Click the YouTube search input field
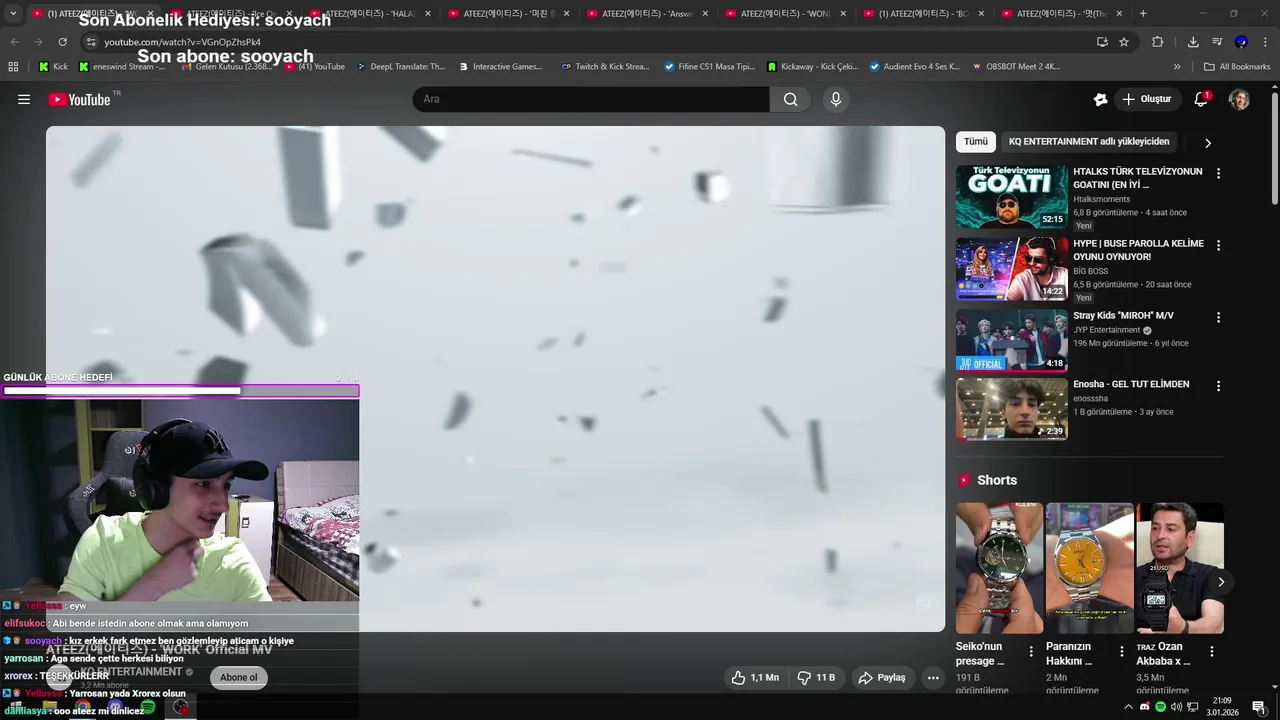The width and height of the screenshot is (1280, 720). (x=591, y=99)
